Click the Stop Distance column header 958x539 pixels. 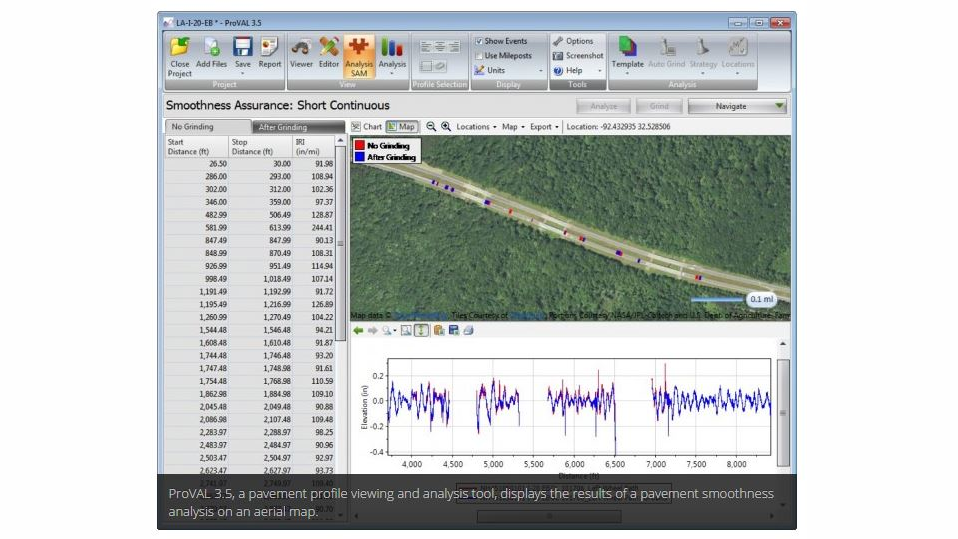[260, 147]
